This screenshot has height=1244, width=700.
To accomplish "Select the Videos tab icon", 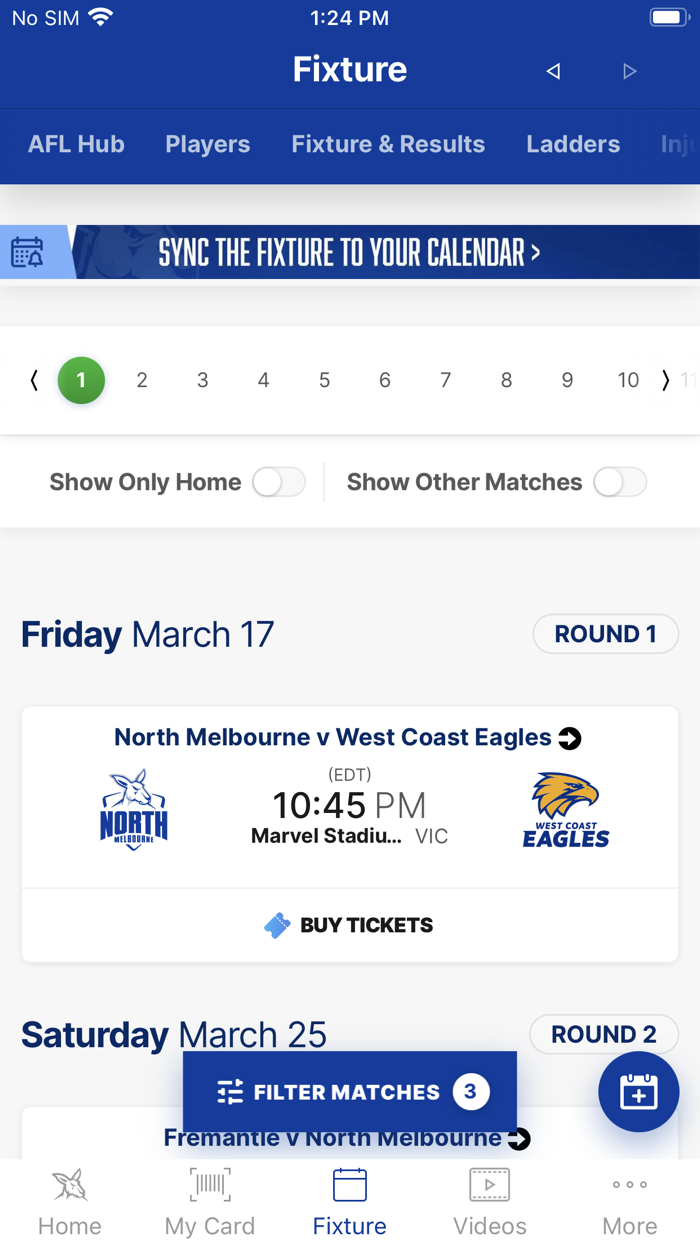I will (x=489, y=1184).
